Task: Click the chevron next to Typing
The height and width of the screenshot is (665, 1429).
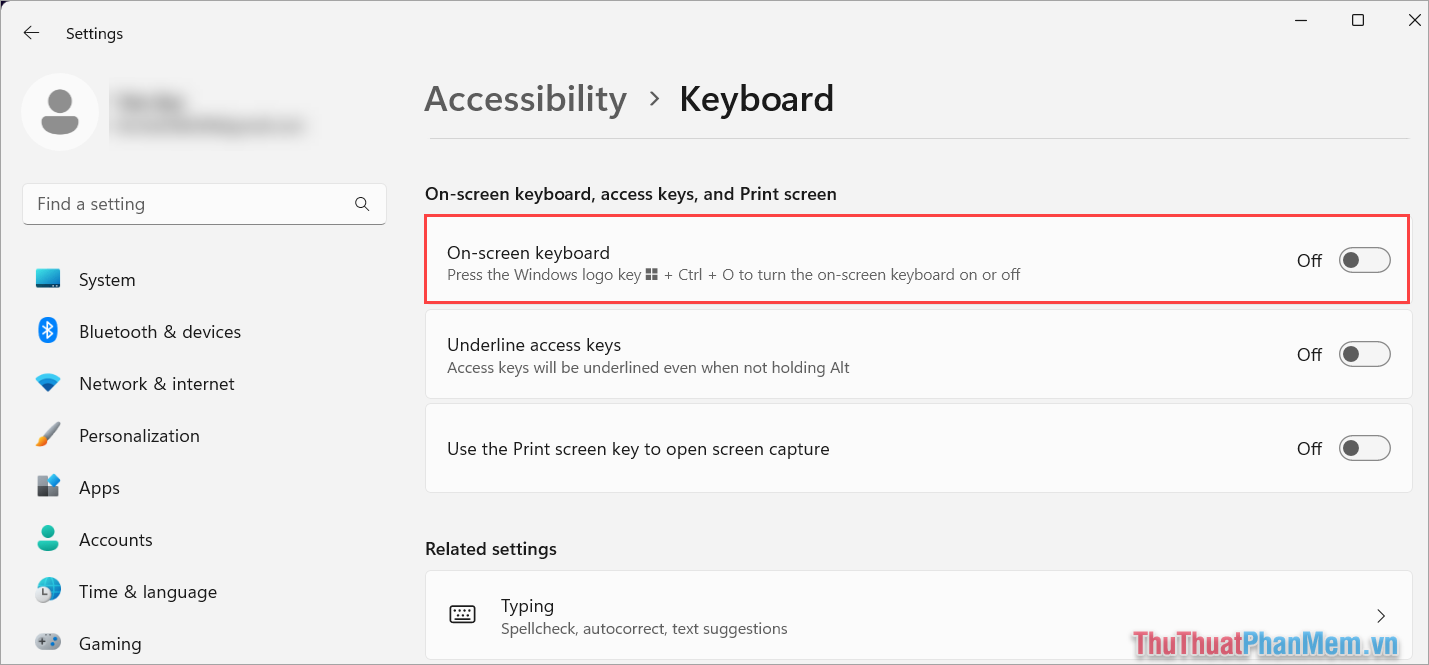Action: click(x=1381, y=616)
